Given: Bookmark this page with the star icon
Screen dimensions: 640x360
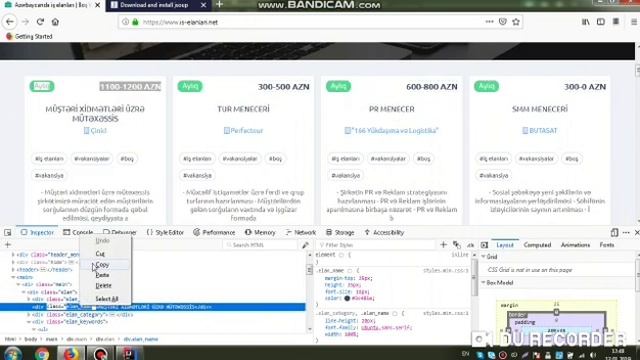Looking at the screenshot, I should point(516,22).
